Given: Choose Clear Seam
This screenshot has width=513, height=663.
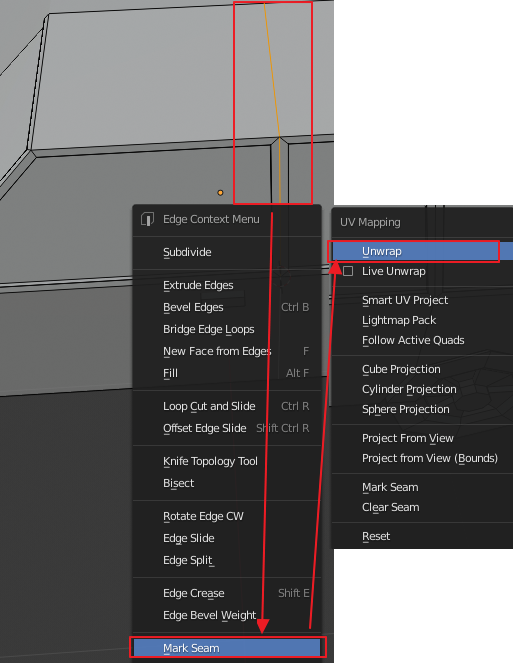Looking at the screenshot, I should [422, 507].
